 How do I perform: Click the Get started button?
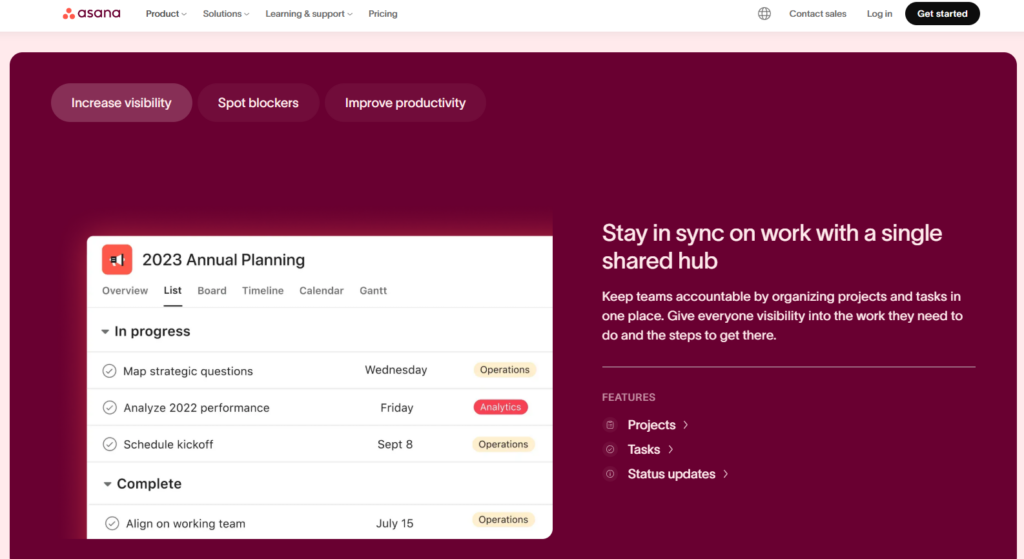point(942,14)
